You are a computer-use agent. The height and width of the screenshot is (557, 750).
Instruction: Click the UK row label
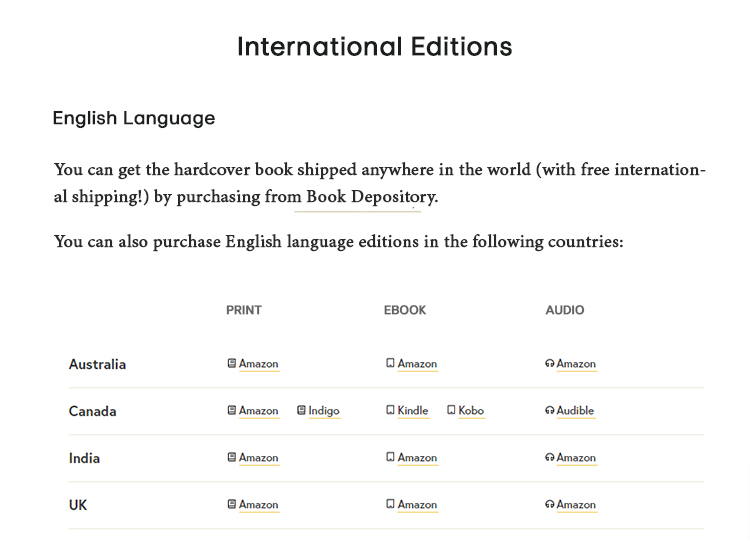click(78, 505)
